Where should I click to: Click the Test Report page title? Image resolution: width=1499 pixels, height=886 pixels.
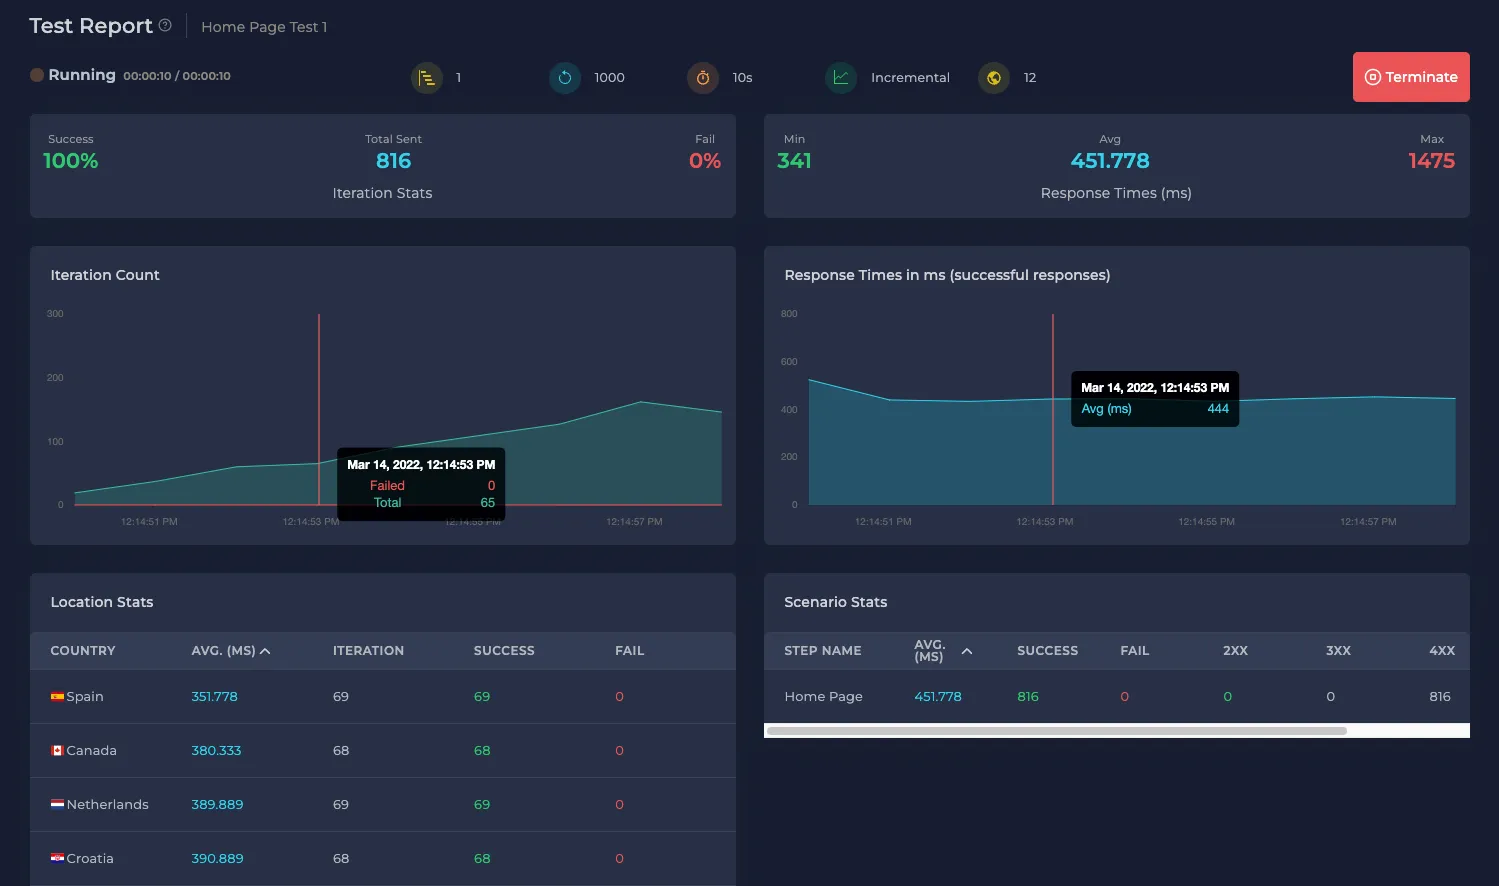91,26
